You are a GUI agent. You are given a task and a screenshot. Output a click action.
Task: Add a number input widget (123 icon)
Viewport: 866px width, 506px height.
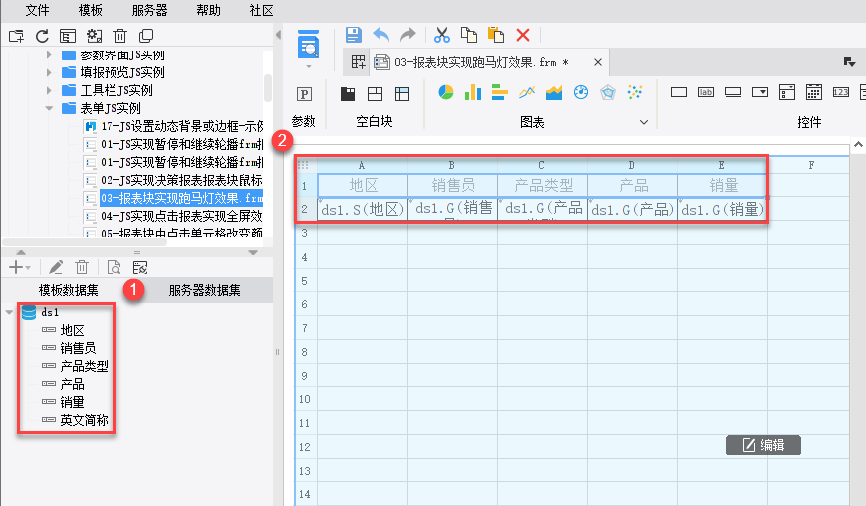(841, 92)
